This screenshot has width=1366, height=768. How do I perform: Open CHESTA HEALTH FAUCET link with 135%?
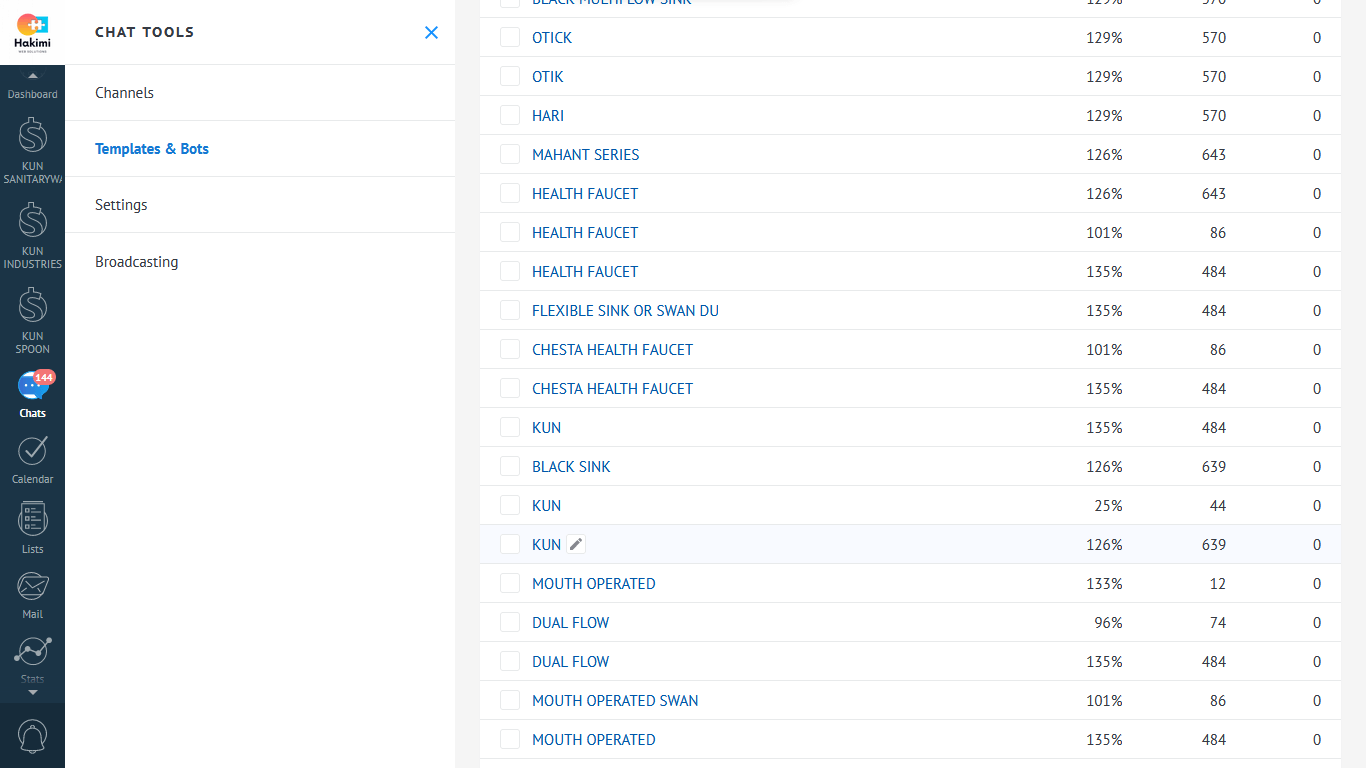612,389
